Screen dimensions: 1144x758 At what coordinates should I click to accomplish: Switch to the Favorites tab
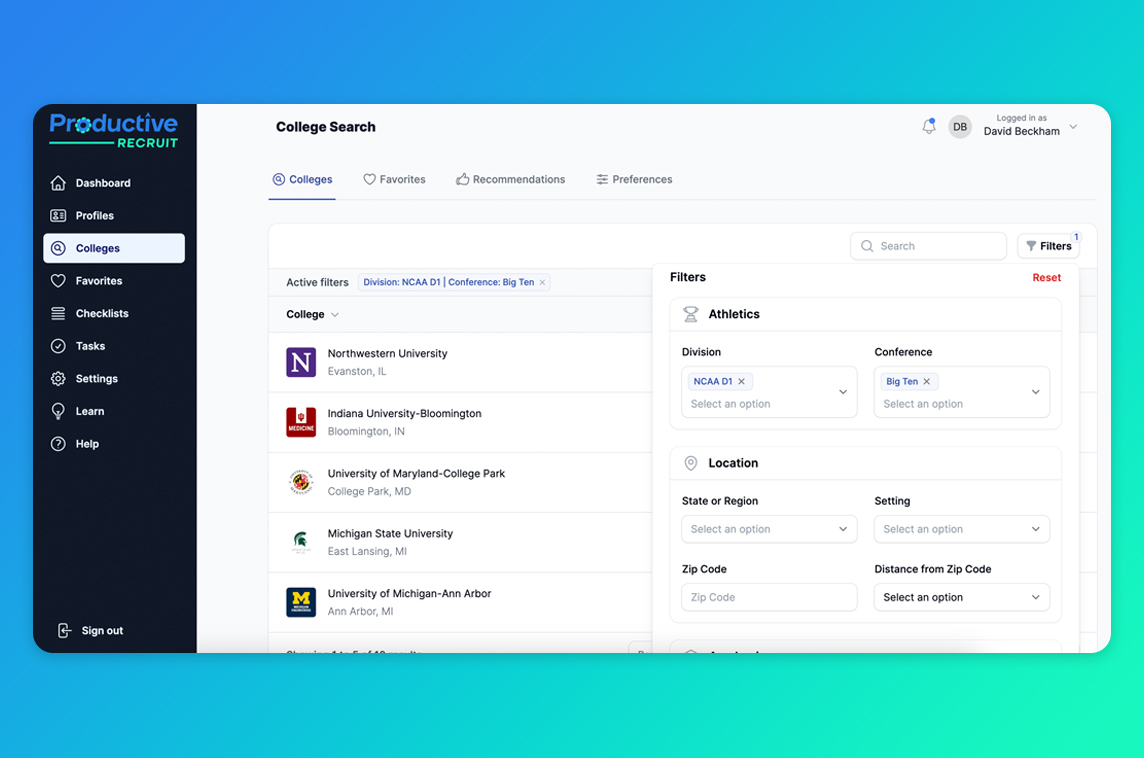[394, 179]
